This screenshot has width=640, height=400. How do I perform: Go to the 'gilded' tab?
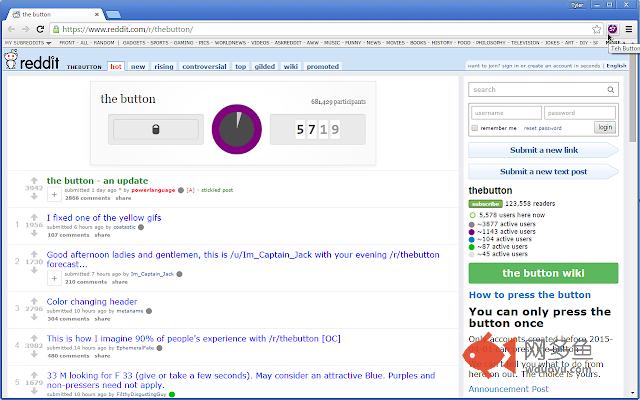[x=264, y=67]
